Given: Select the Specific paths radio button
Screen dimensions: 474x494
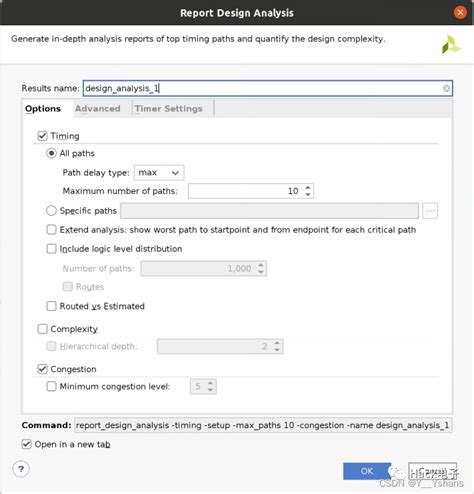Looking at the screenshot, I should click(x=51, y=211).
